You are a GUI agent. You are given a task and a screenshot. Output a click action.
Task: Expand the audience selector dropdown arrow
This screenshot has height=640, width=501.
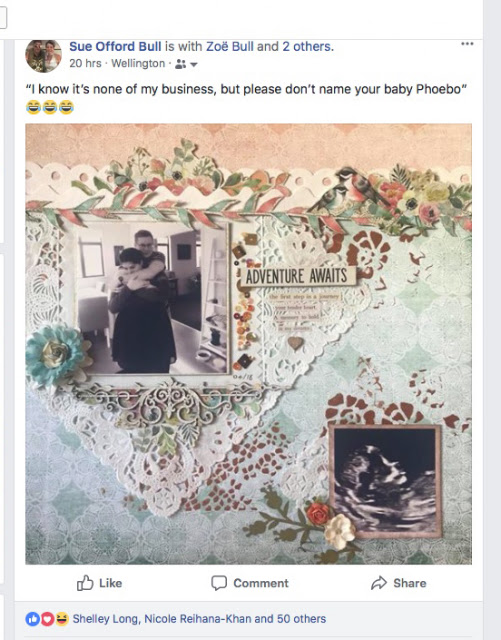pyautogui.click(x=194, y=64)
